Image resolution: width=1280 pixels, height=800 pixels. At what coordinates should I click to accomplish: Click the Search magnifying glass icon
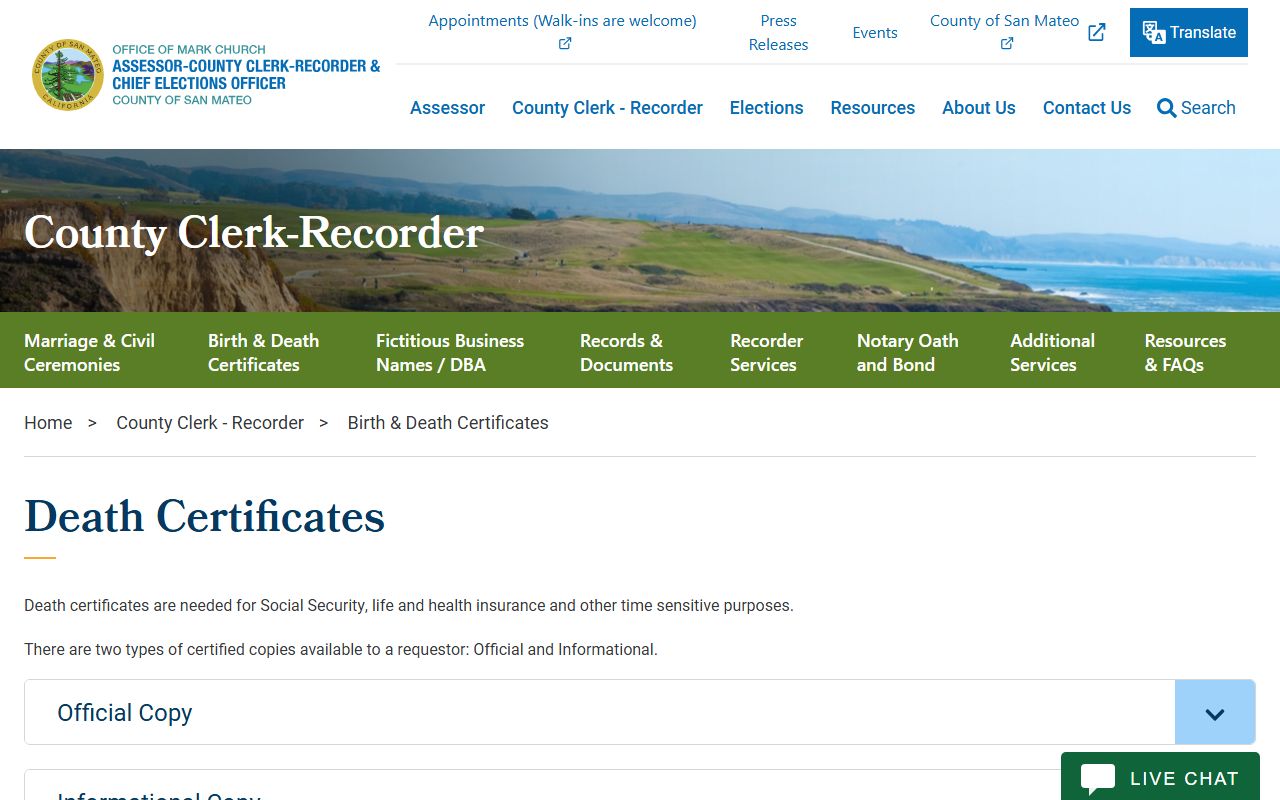(1166, 108)
